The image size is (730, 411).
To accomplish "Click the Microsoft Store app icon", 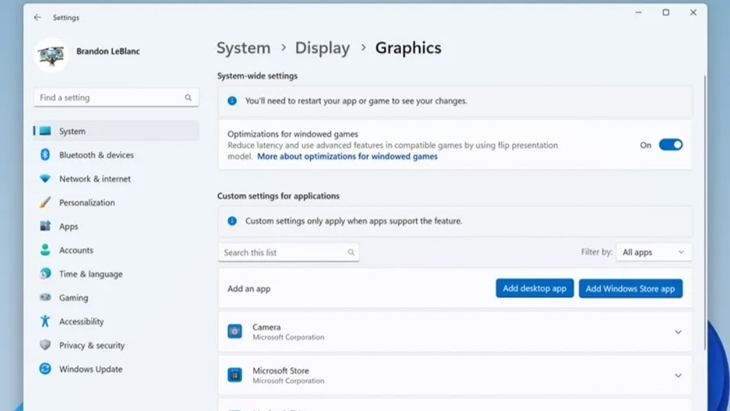I will pyautogui.click(x=235, y=375).
